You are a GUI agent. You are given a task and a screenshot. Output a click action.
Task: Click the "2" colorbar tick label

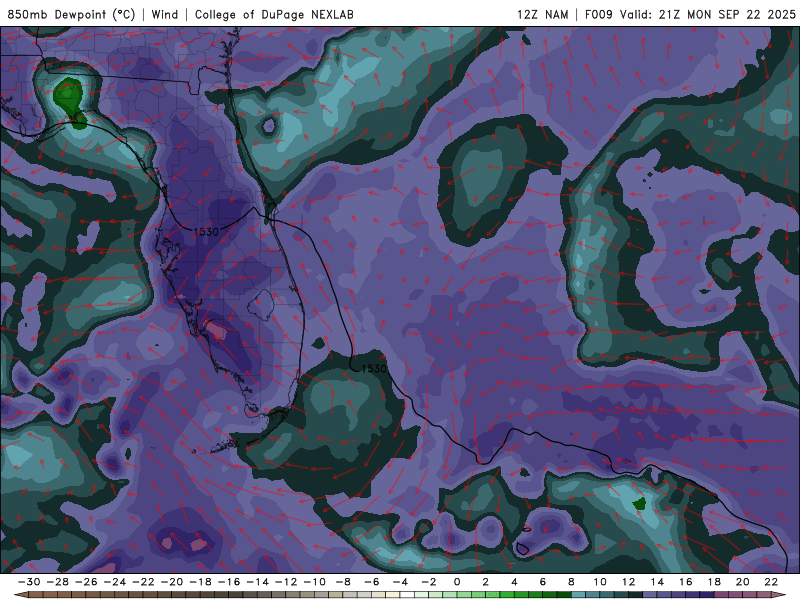tap(486, 582)
